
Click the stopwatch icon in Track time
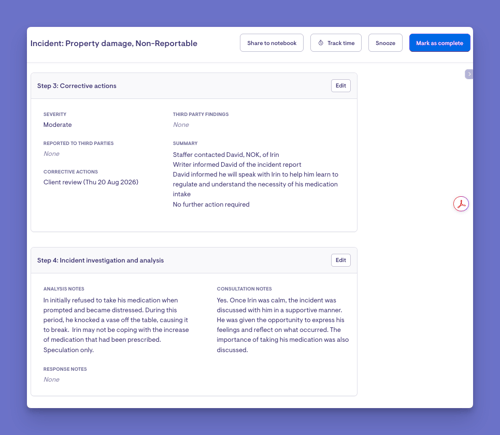coord(321,43)
